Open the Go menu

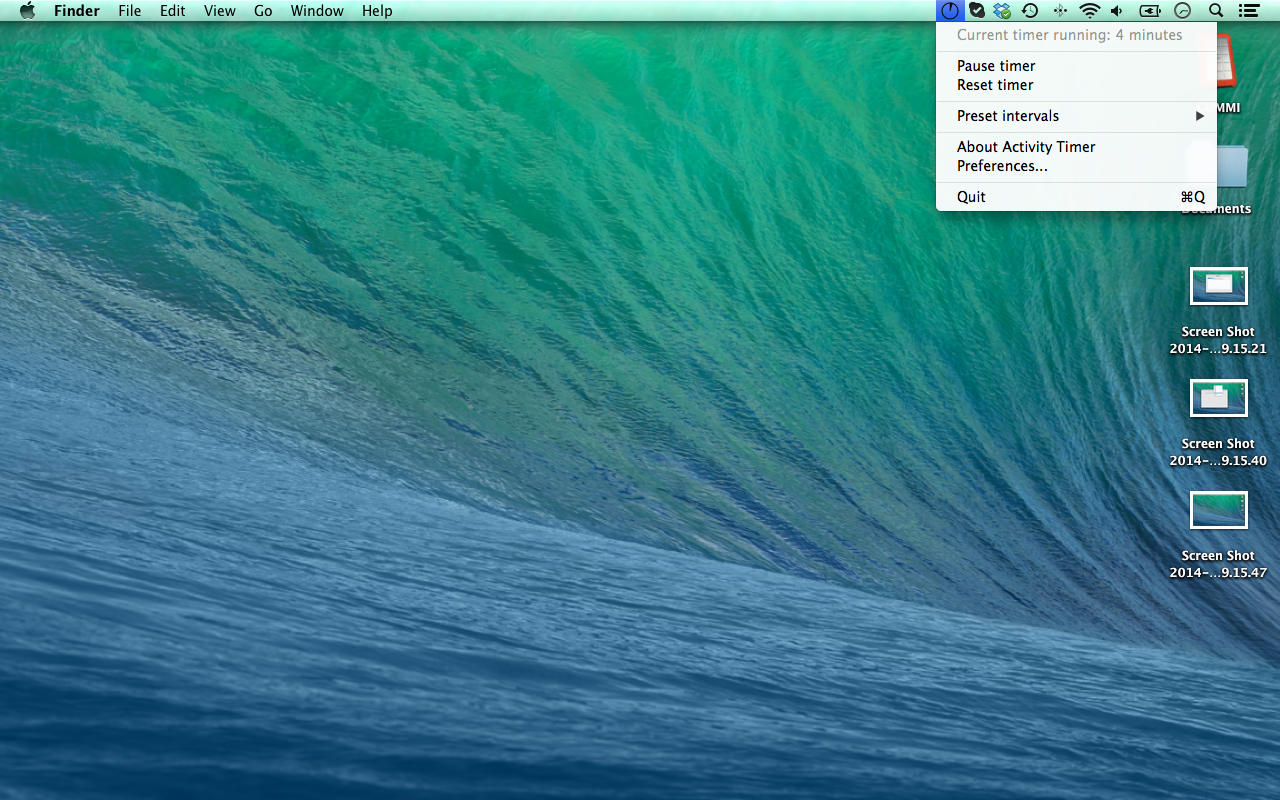(x=263, y=11)
